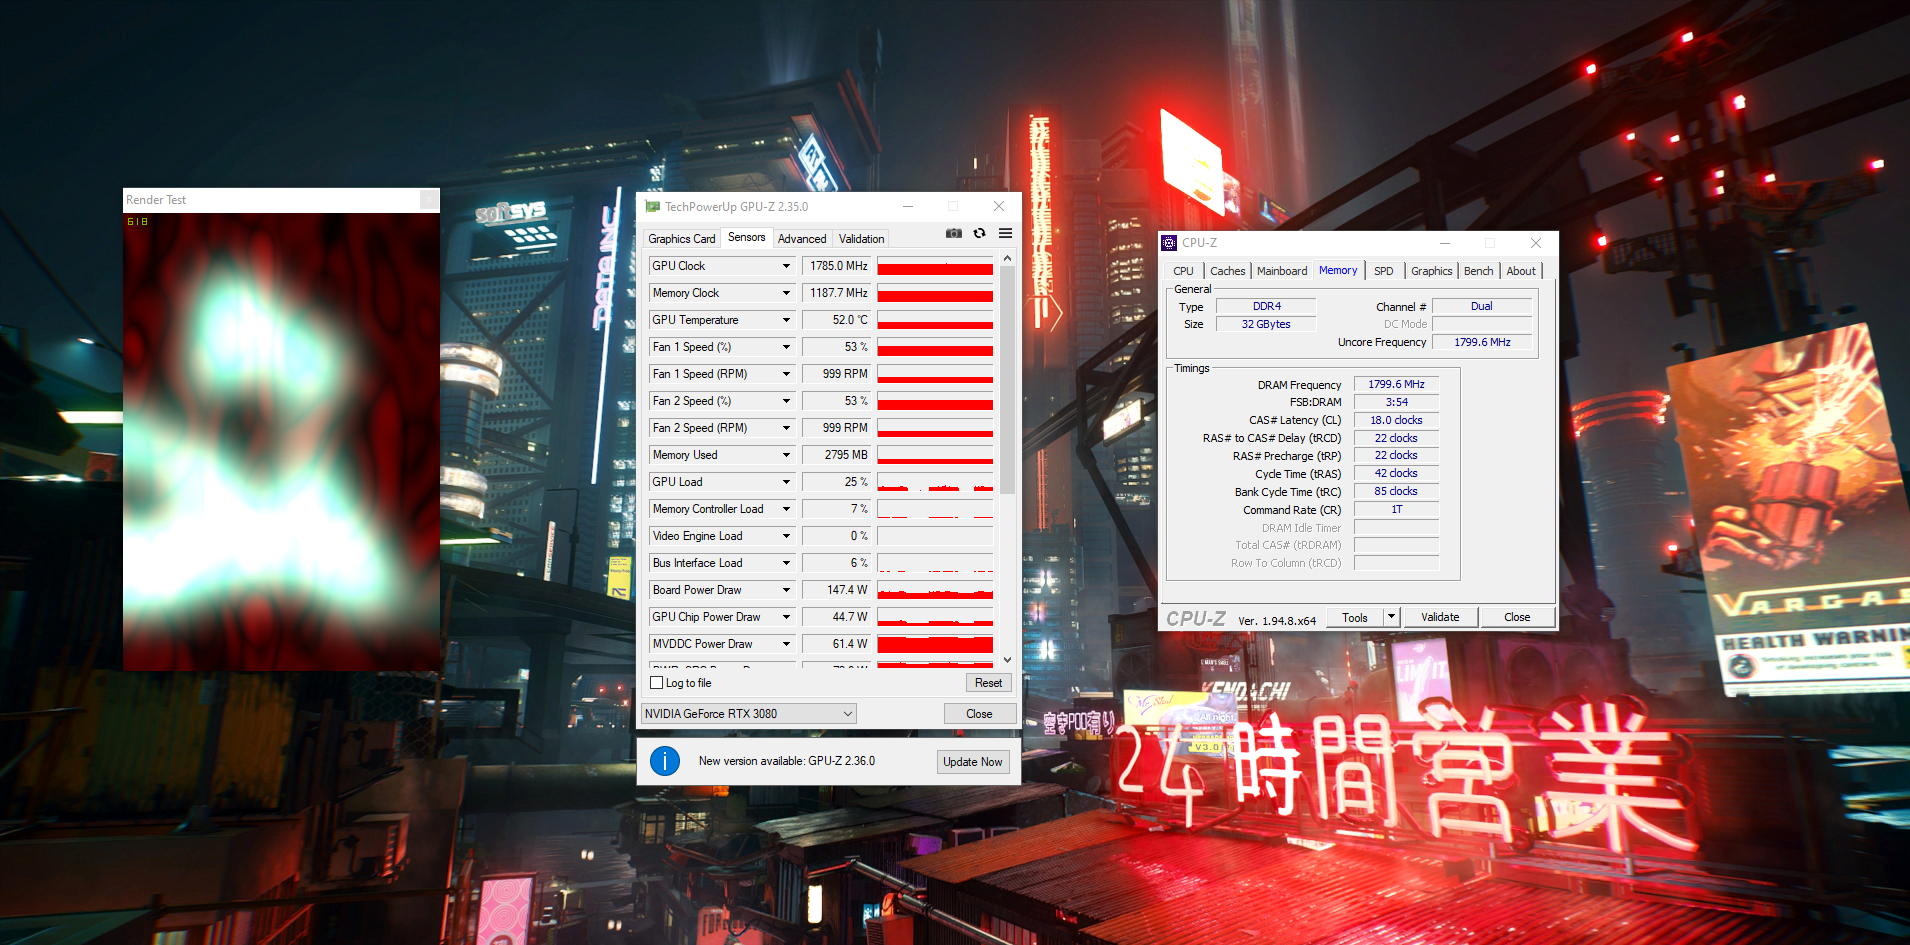The image size is (1910, 945).
Task: Open the Memory Clock sensor dropdown
Action: (x=786, y=293)
